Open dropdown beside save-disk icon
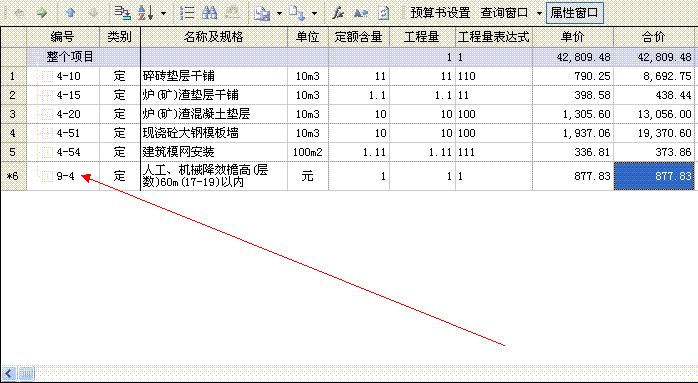Viewport: 698px width, 383px height. click(279, 13)
